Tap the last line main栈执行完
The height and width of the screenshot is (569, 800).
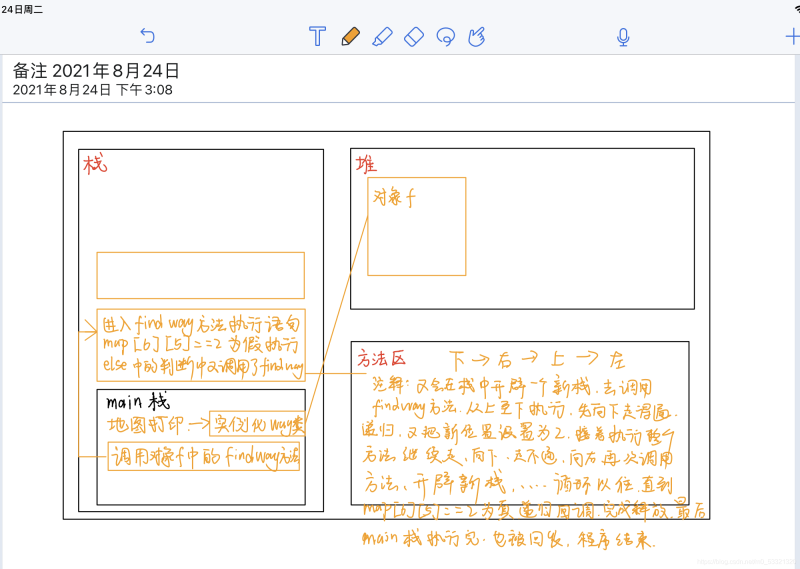pos(508,539)
